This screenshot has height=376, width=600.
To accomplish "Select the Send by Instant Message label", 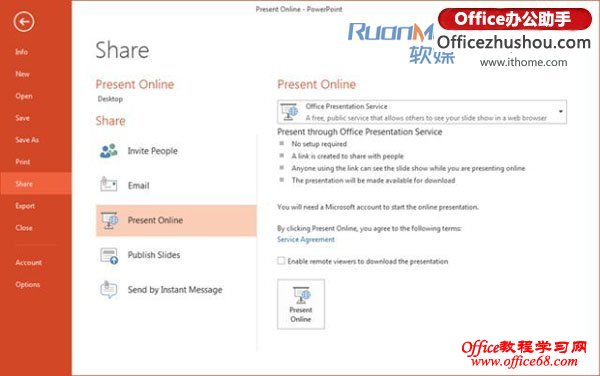I will click(x=175, y=290).
